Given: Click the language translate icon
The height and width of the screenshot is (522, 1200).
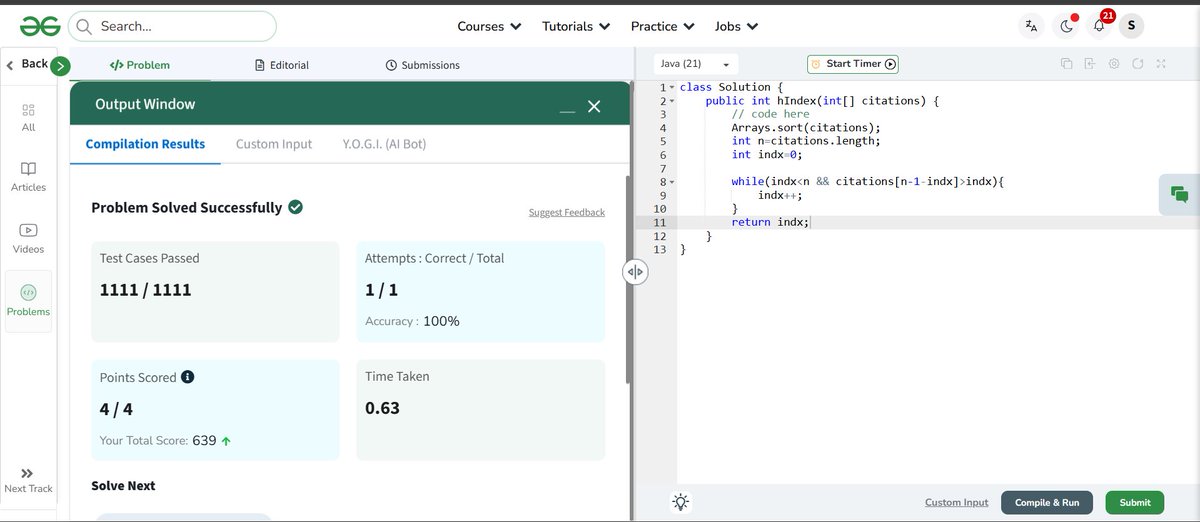Looking at the screenshot, I should pos(1031,26).
